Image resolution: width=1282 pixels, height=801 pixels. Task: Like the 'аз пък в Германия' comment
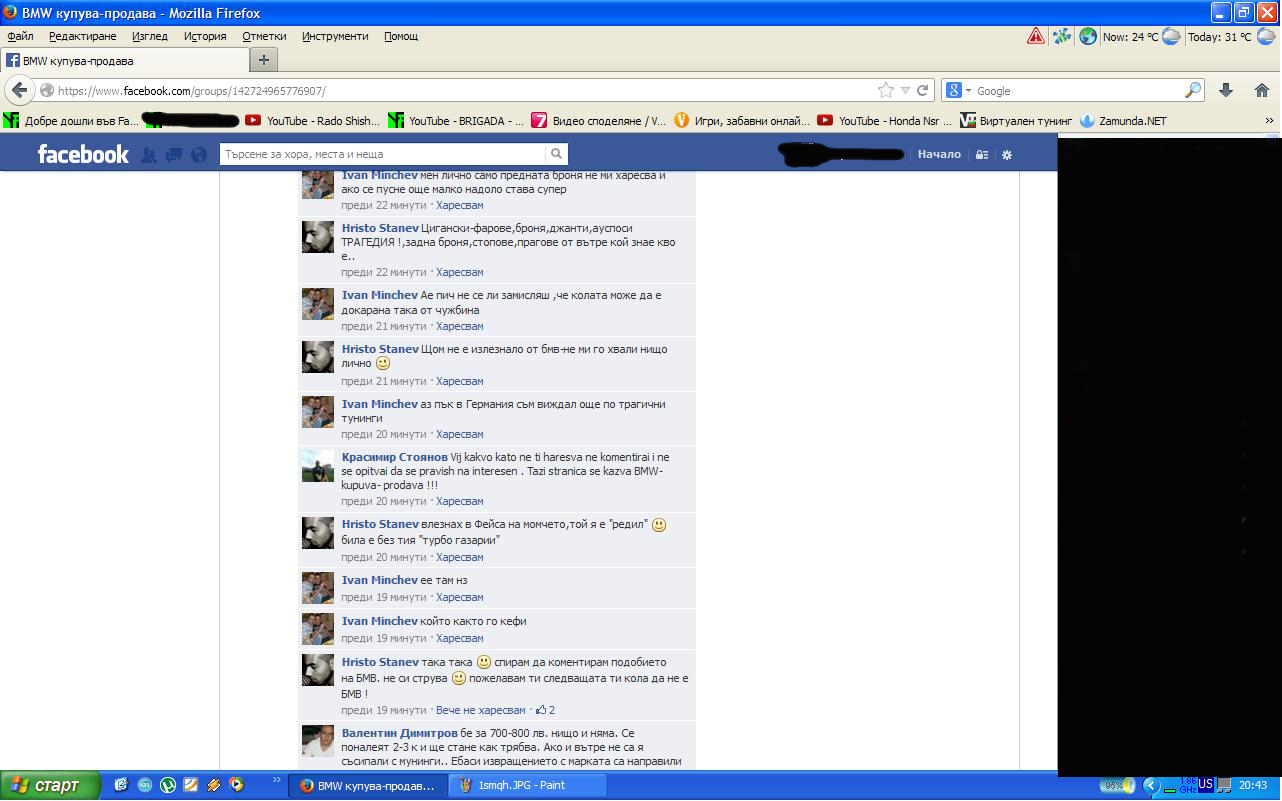point(460,434)
